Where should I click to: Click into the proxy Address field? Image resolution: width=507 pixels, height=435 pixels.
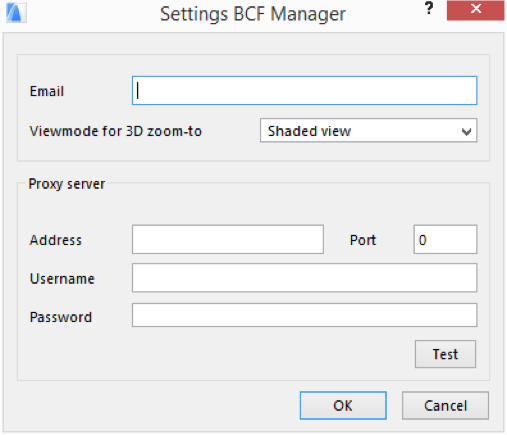click(228, 239)
